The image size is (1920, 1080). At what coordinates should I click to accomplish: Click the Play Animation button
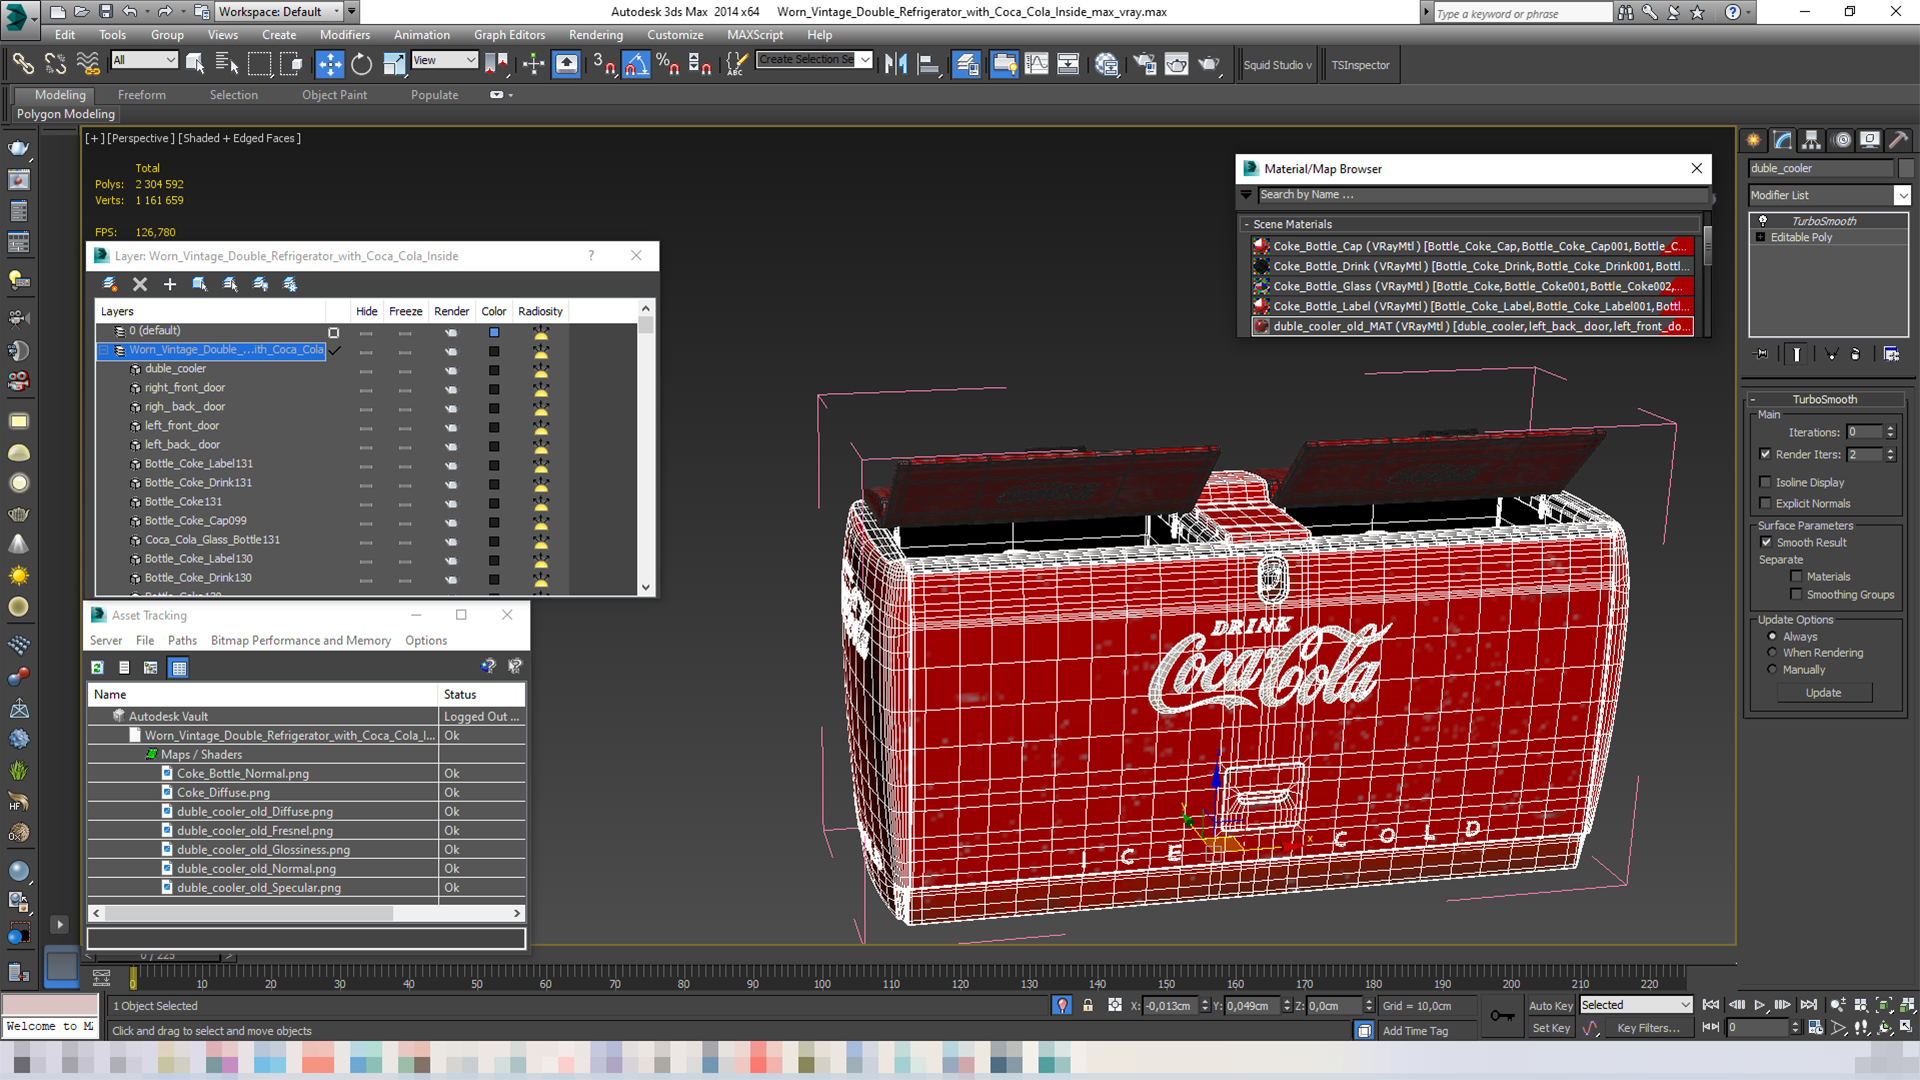(x=1760, y=1005)
